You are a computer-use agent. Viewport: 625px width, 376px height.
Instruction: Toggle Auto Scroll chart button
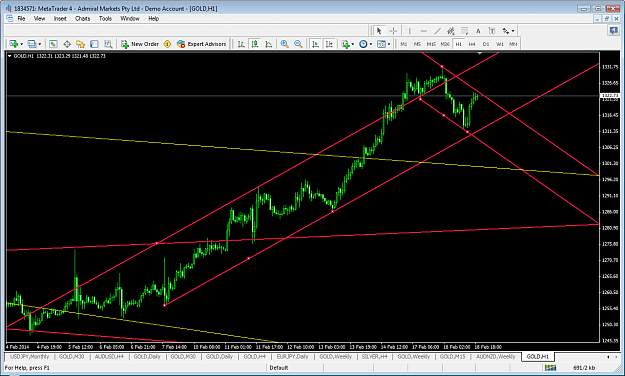pyautogui.click(x=315, y=44)
